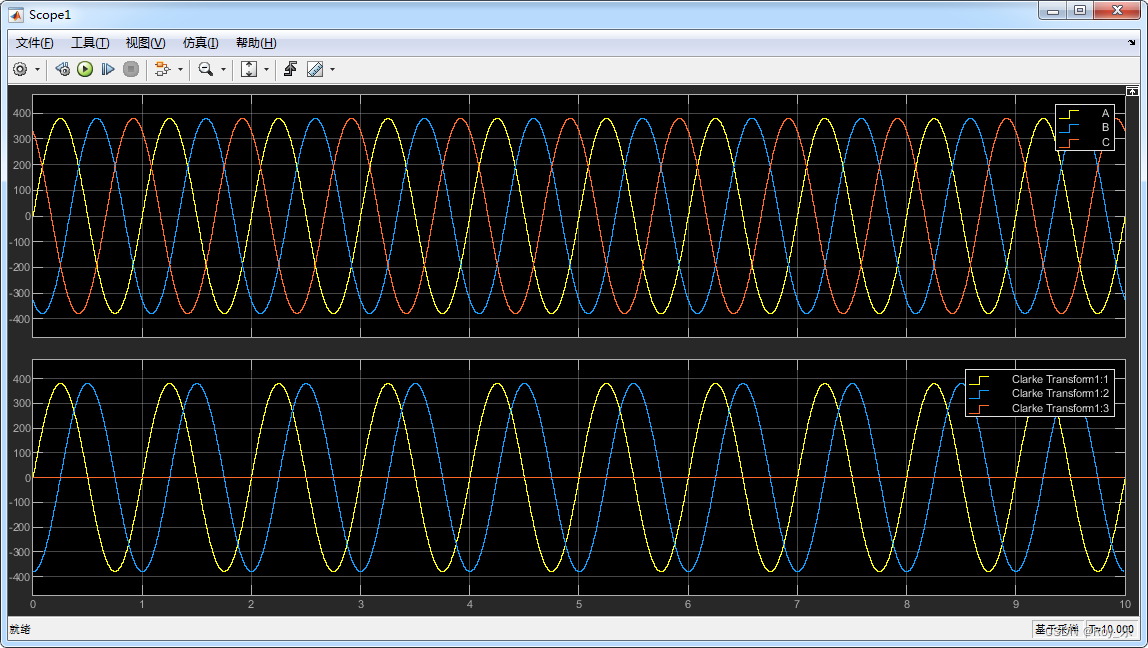Click the fit-to-view scaling icon
1148x648 pixels.
click(x=249, y=69)
